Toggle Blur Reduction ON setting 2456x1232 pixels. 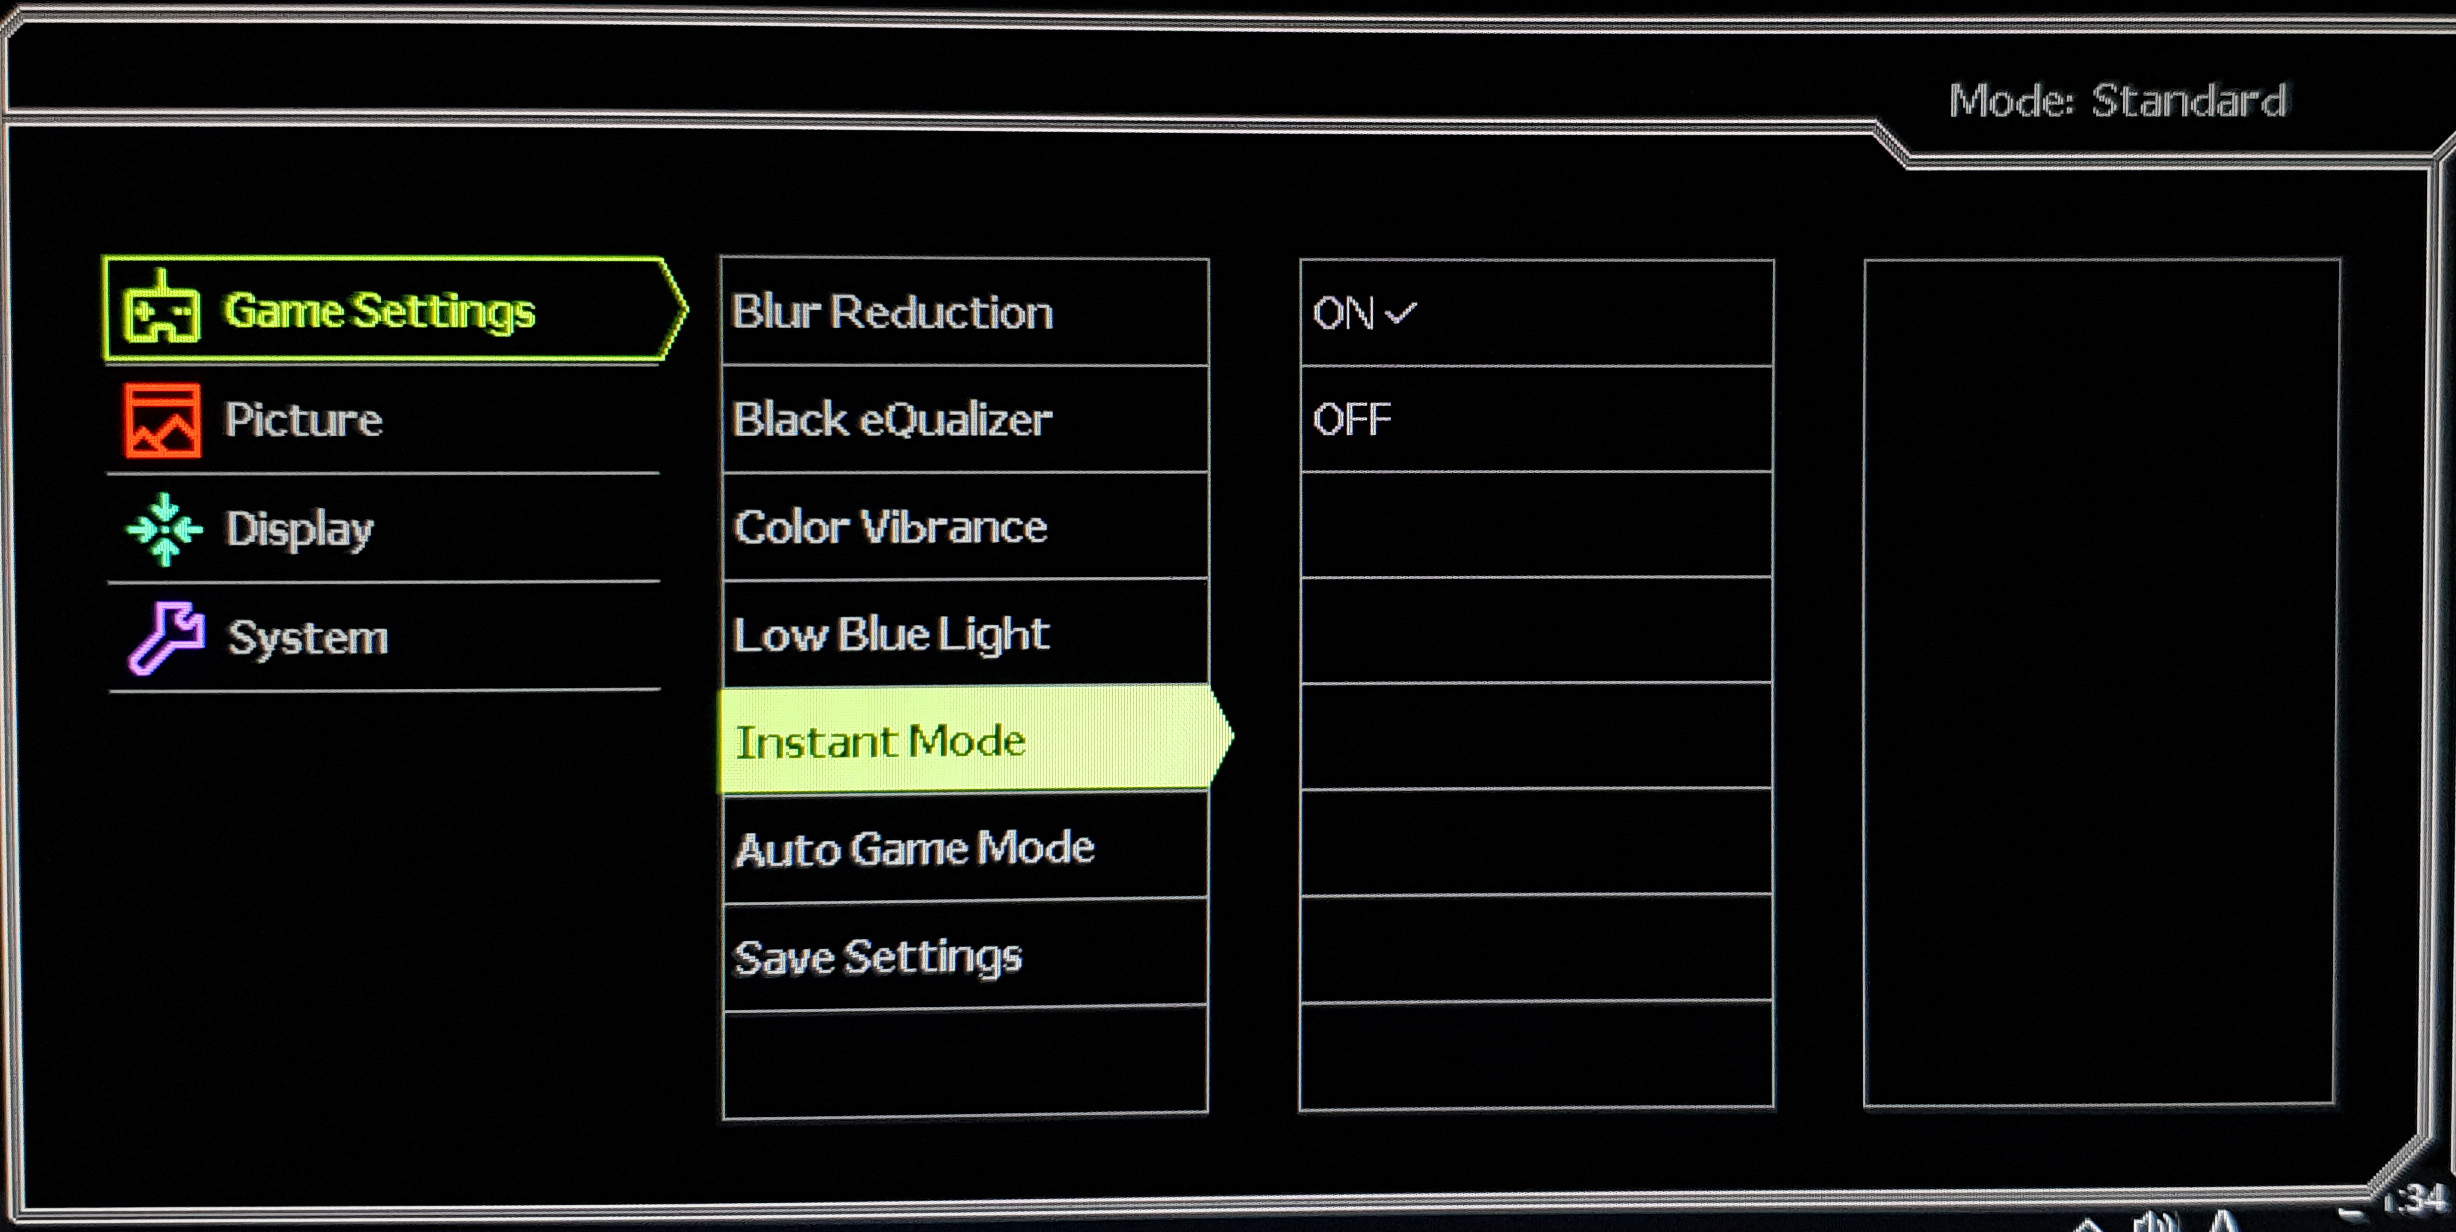[1367, 310]
